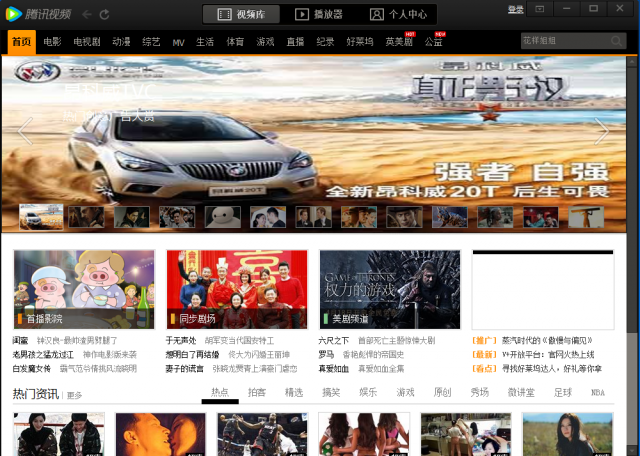Open the V+开放平台 news link
This screenshot has height=456, width=640.
pyautogui.click(x=548, y=355)
